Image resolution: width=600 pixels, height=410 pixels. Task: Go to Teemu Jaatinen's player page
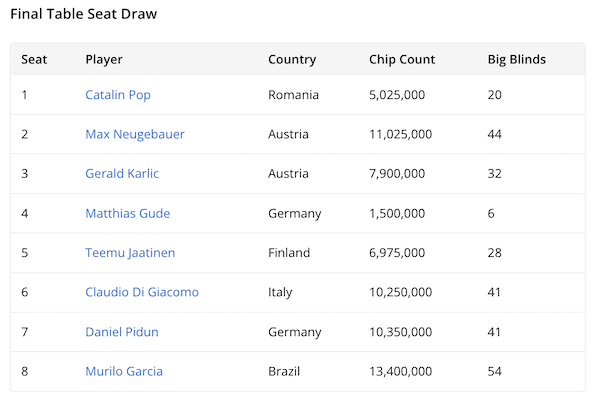(x=130, y=253)
